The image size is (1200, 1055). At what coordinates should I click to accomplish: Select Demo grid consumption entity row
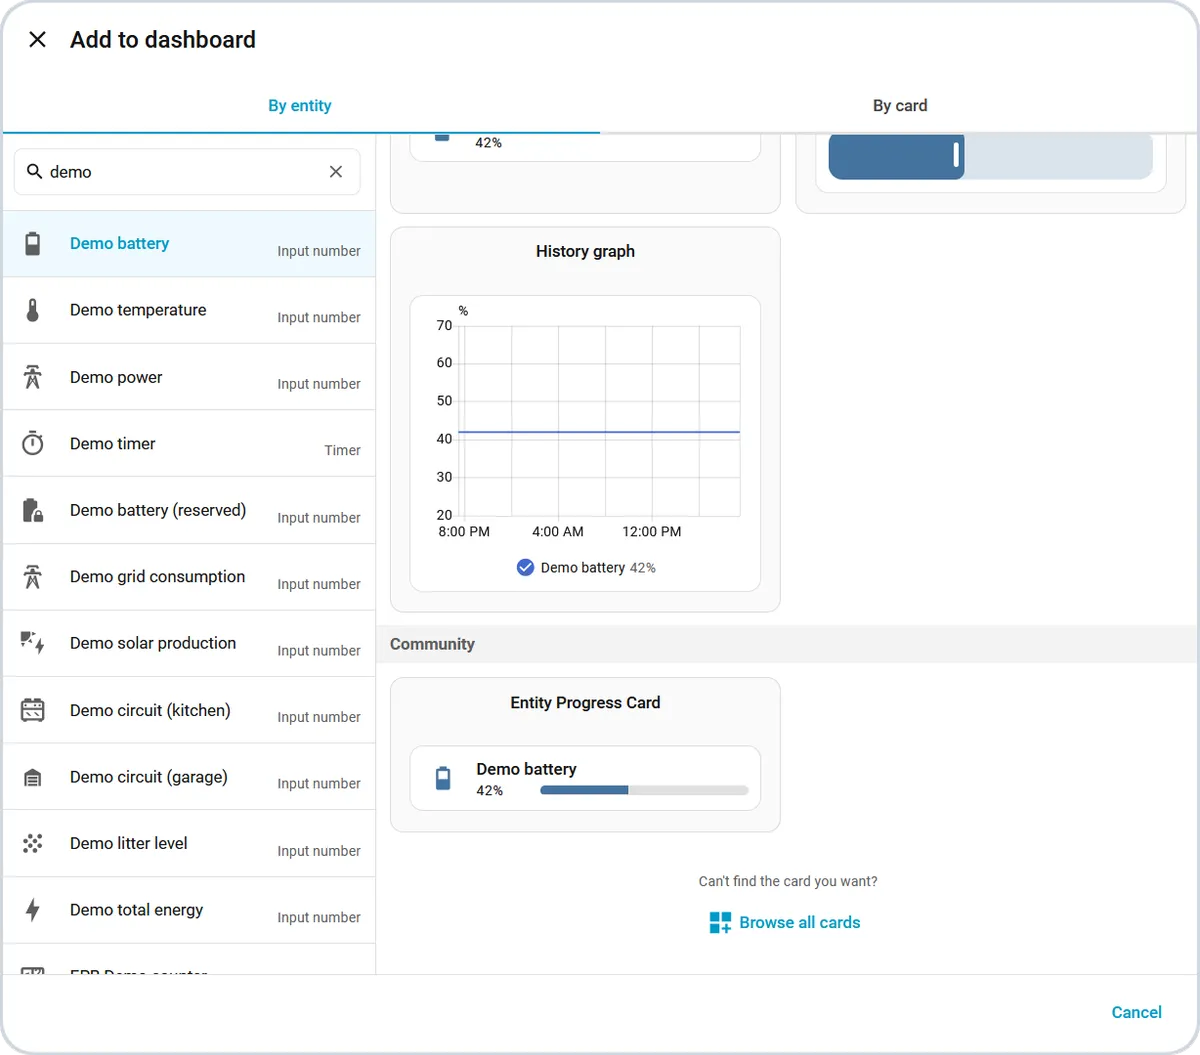pyautogui.click(x=189, y=577)
